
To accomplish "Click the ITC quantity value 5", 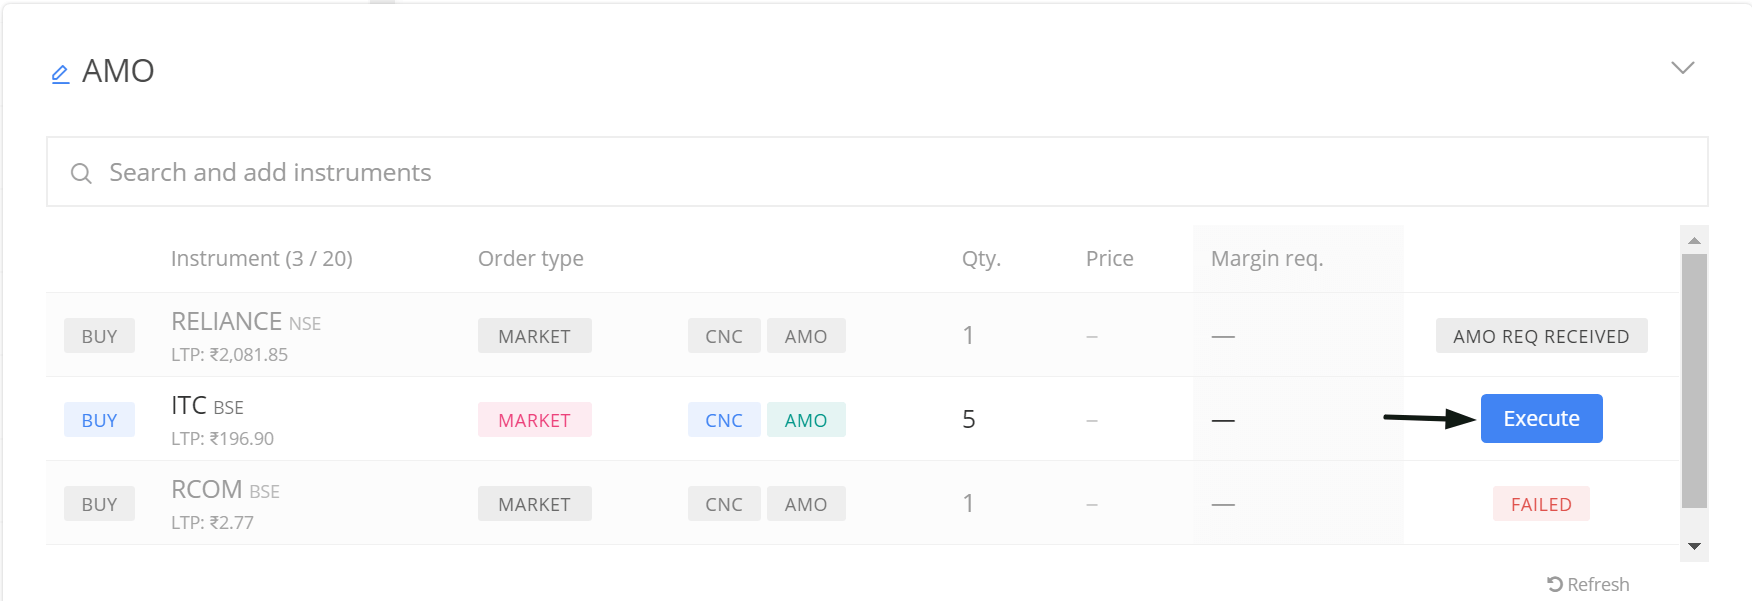I will point(968,419).
